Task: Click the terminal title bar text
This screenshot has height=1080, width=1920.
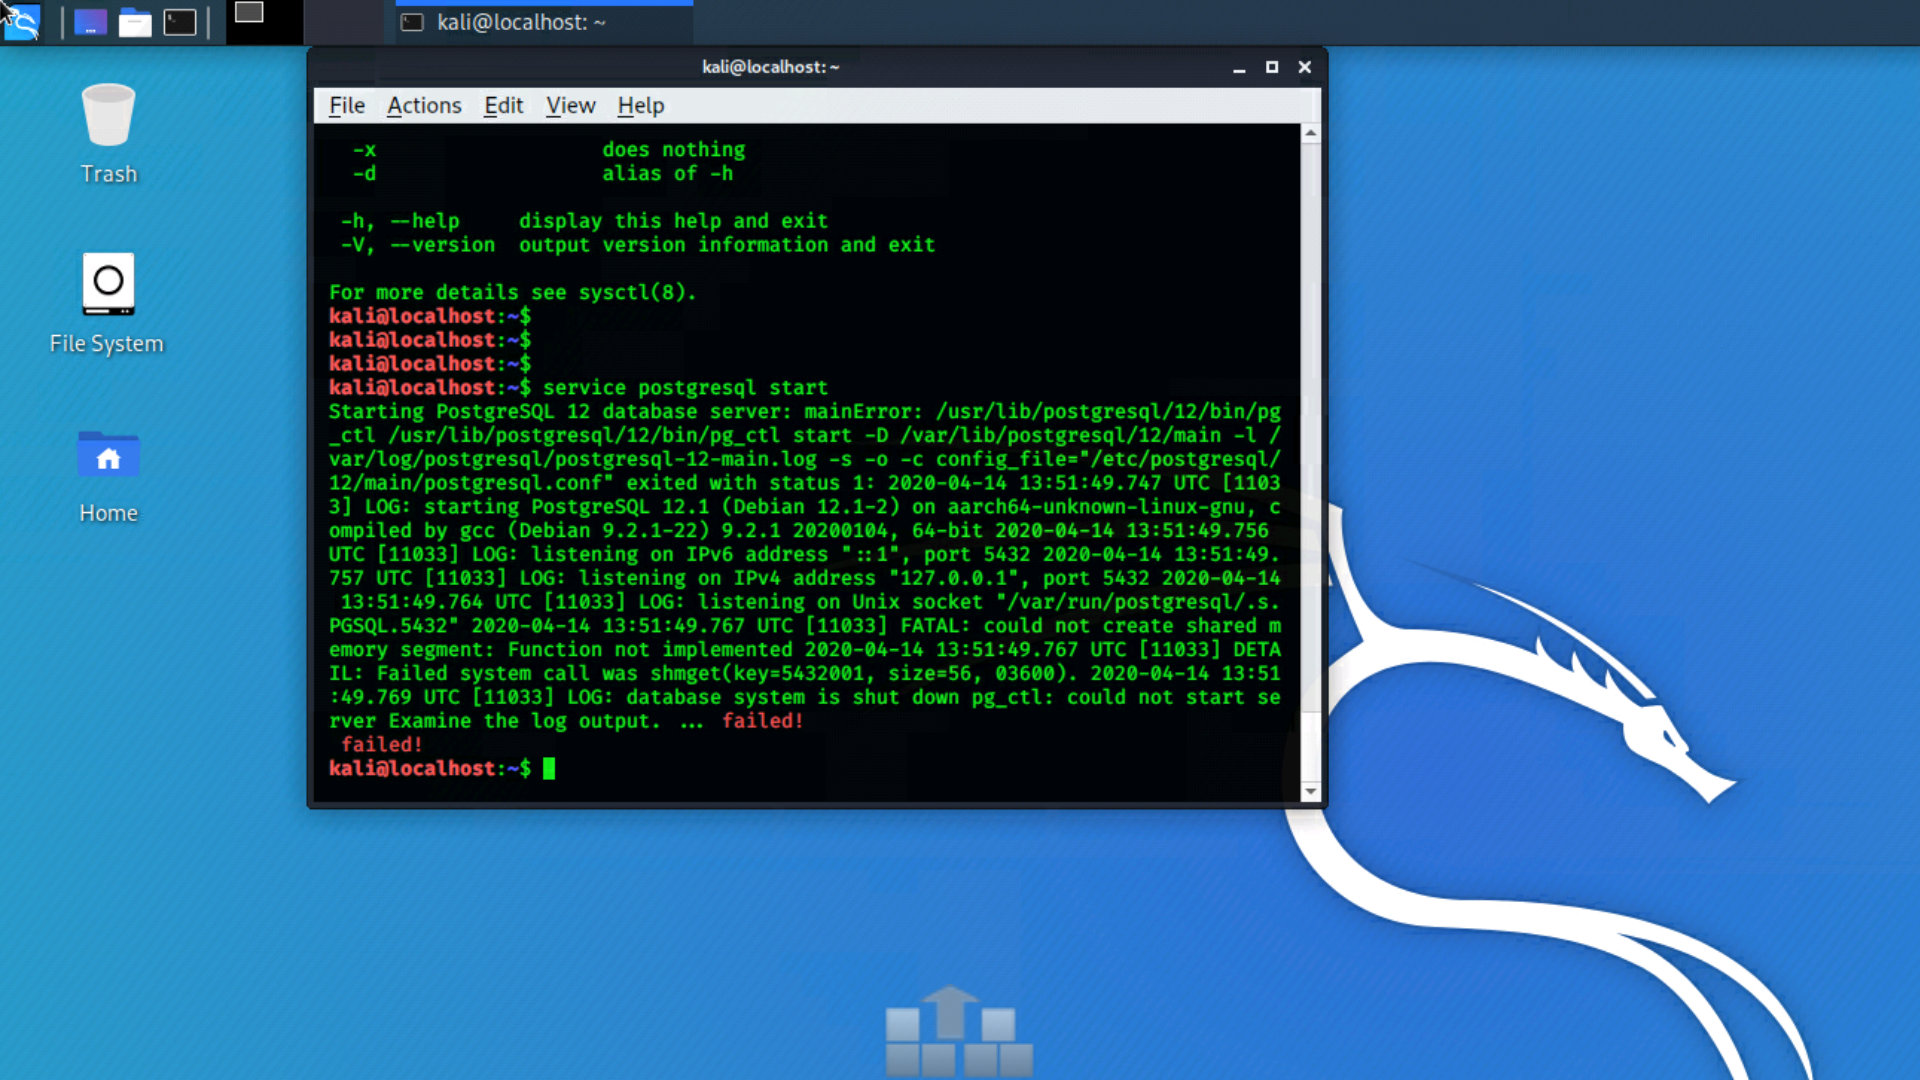Action: tap(770, 67)
